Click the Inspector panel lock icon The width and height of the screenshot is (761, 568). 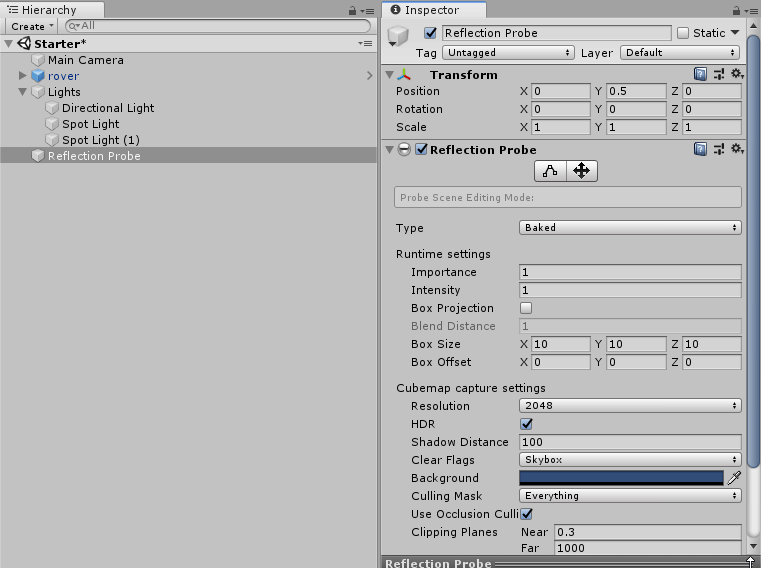pos(734,10)
